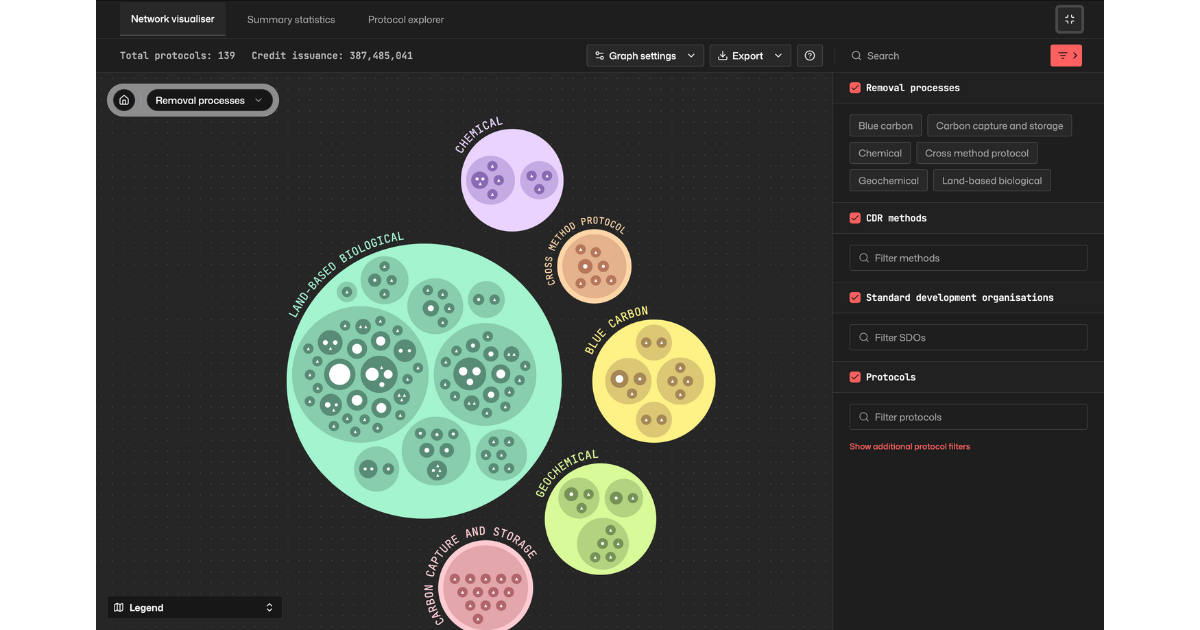
Task: Select the Blue carbon filter tag
Action: coord(885,126)
